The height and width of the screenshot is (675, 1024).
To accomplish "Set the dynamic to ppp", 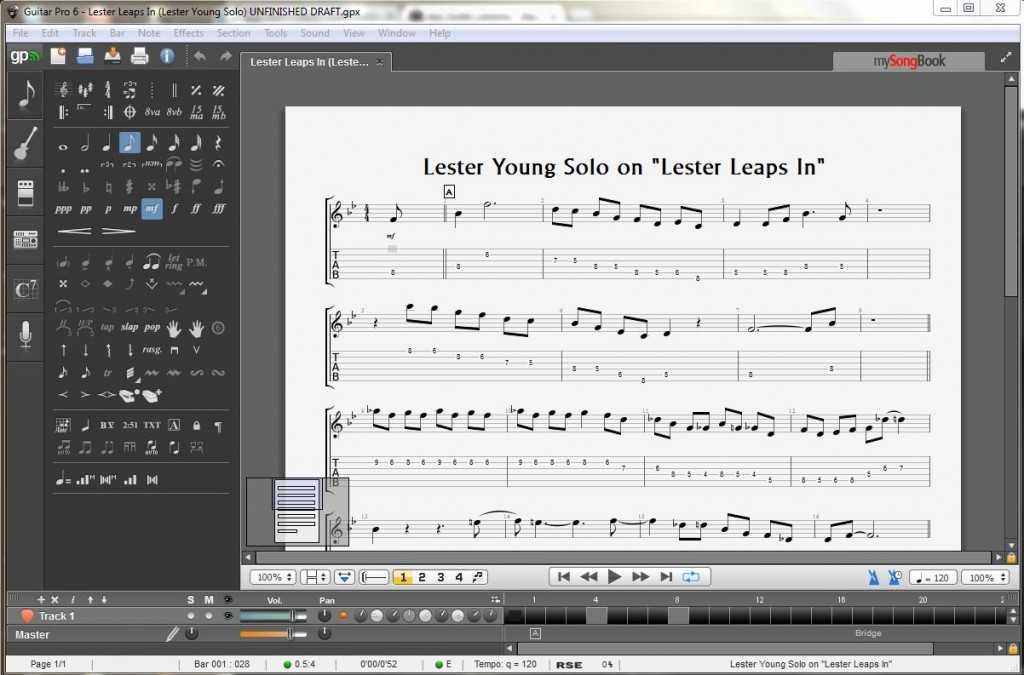I will pos(63,209).
